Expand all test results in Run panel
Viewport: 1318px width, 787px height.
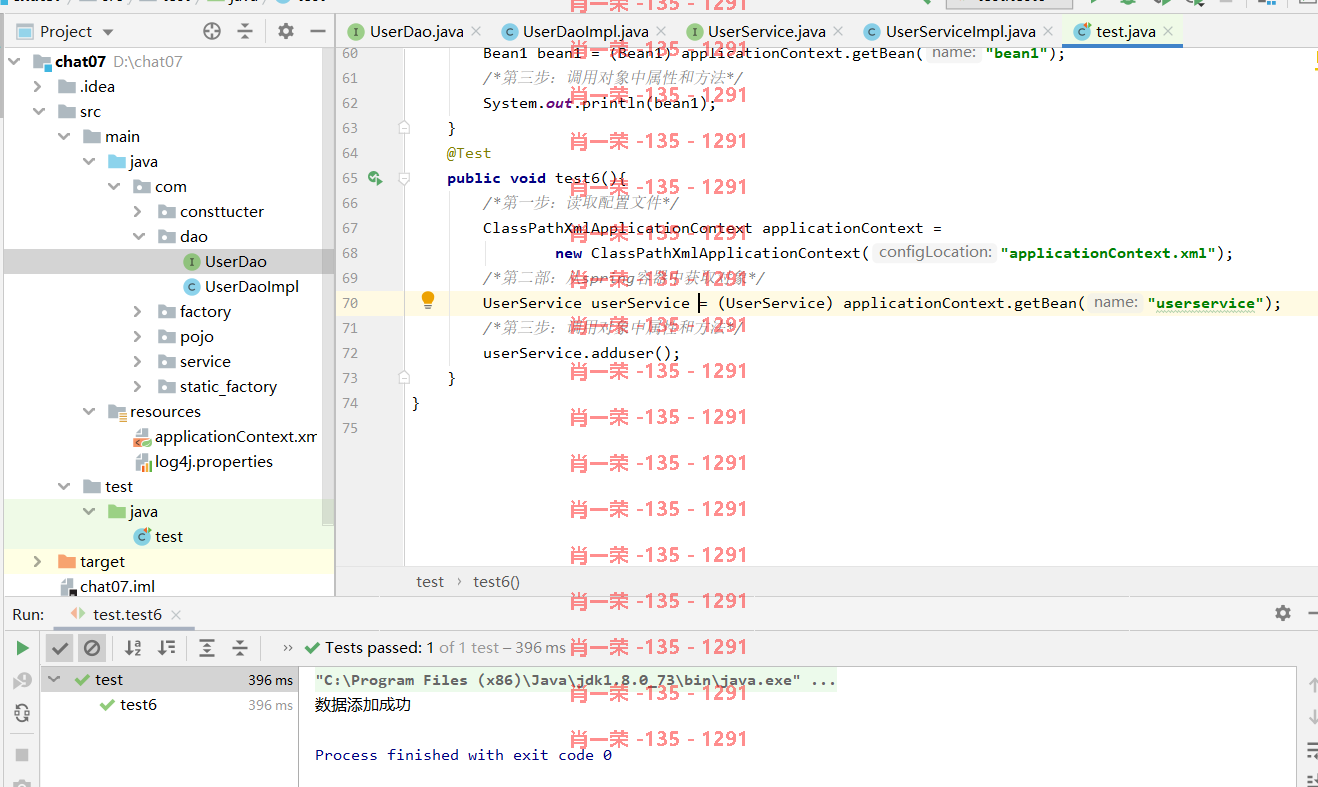pyautogui.click(x=207, y=648)
